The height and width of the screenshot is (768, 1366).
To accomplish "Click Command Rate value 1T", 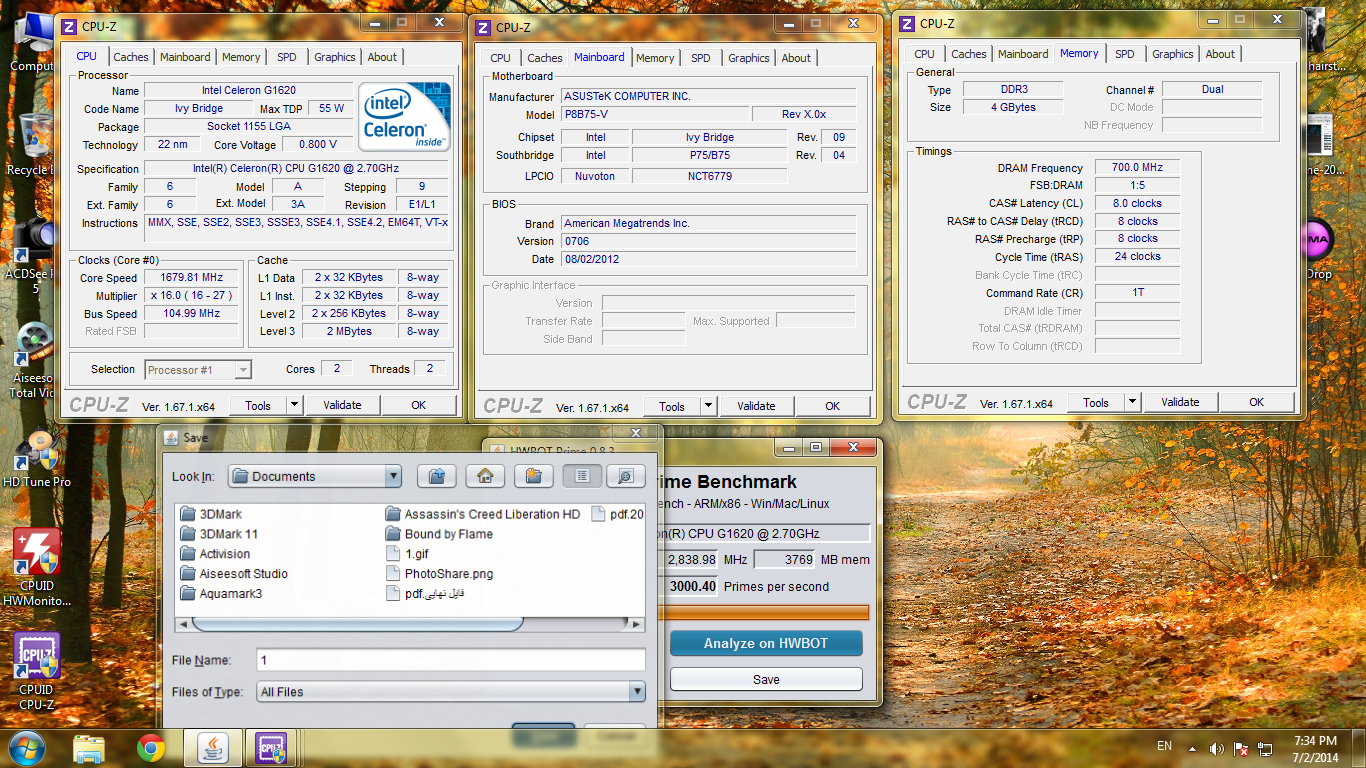I will (x=1138, y=293).
